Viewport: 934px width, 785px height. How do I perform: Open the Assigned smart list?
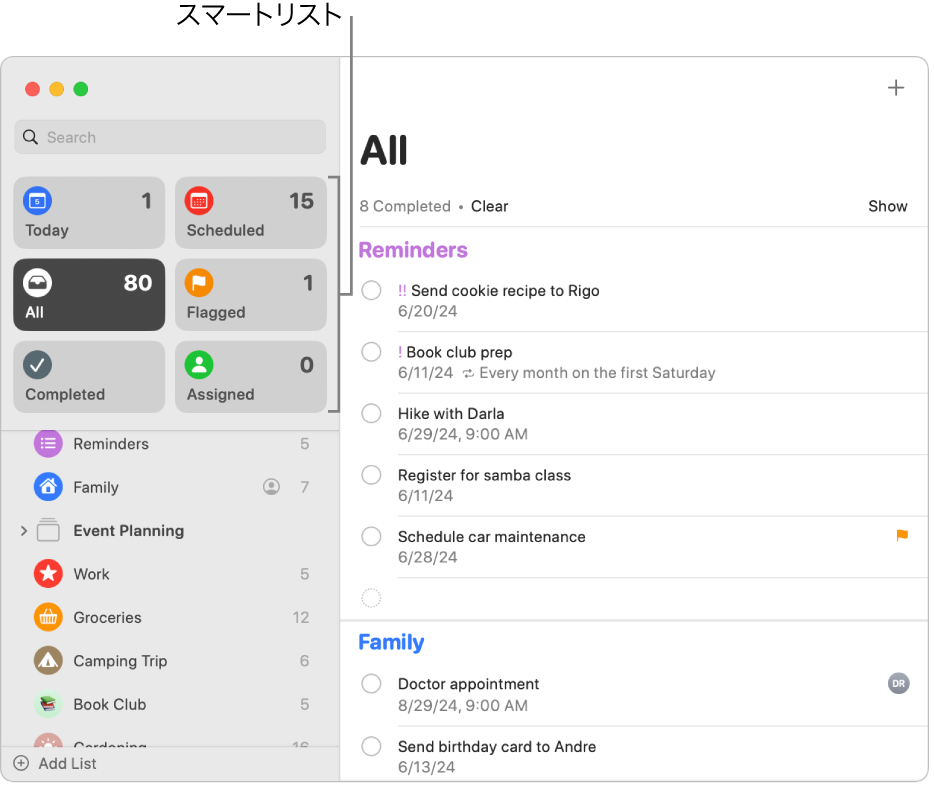click(x=251, y=377)
